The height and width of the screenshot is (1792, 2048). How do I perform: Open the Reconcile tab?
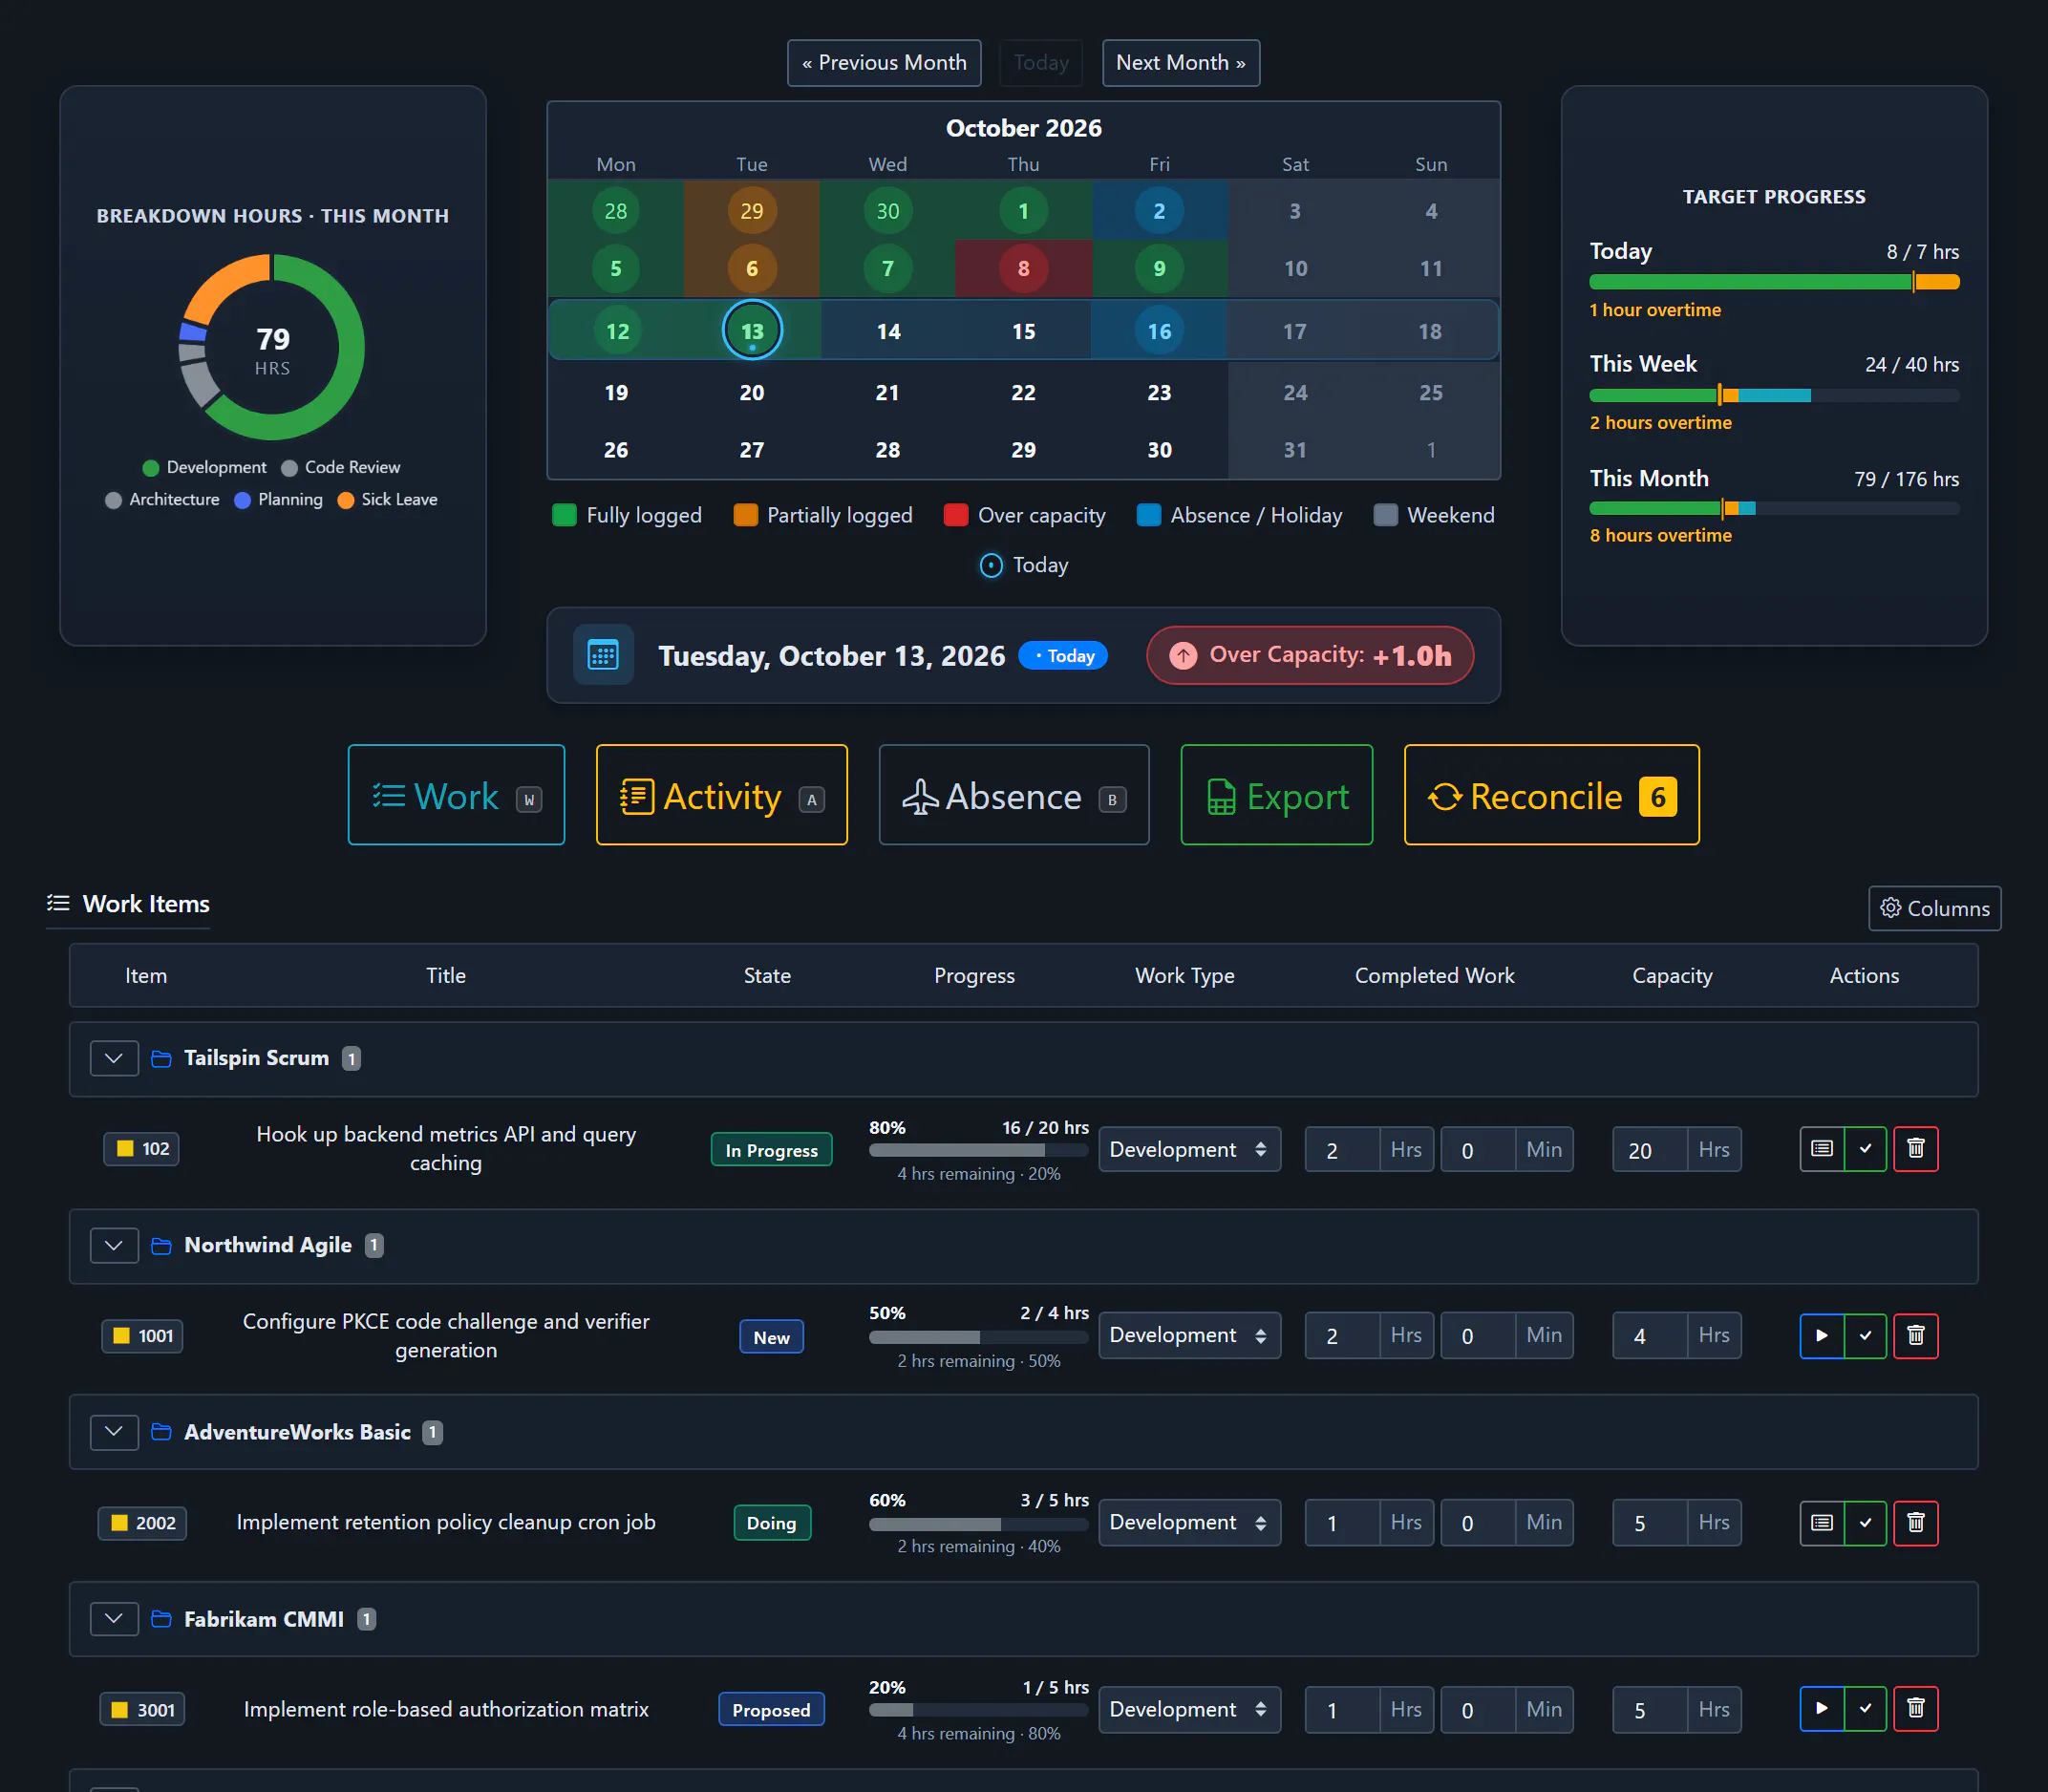tap(1551, 795)
